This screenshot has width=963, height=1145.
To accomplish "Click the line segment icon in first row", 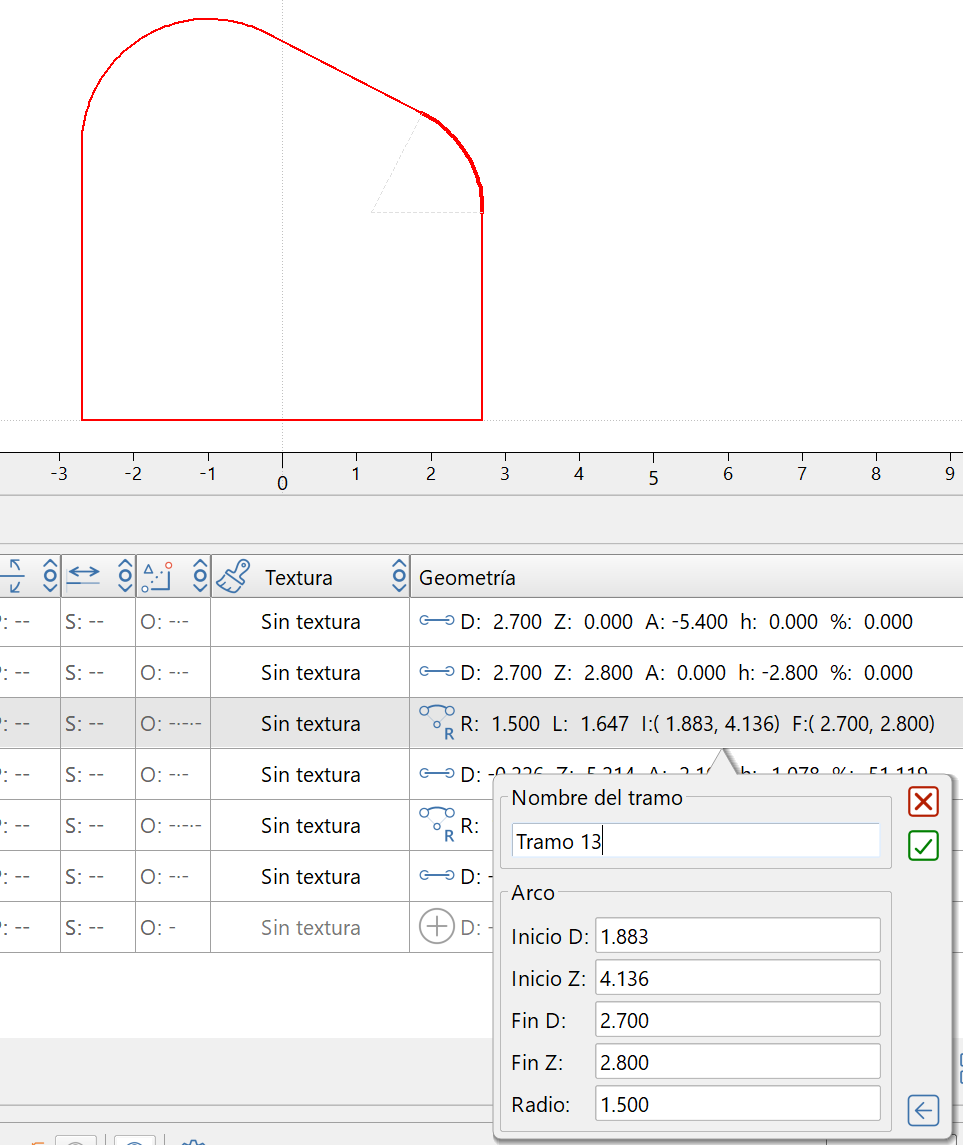I will pyautogui.click(x=437, y=621).
